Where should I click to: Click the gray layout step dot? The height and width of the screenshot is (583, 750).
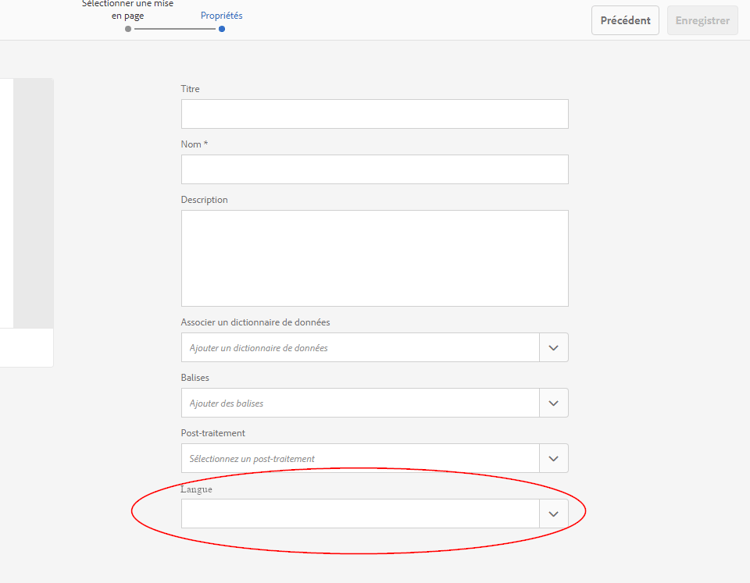click(128, 29)
